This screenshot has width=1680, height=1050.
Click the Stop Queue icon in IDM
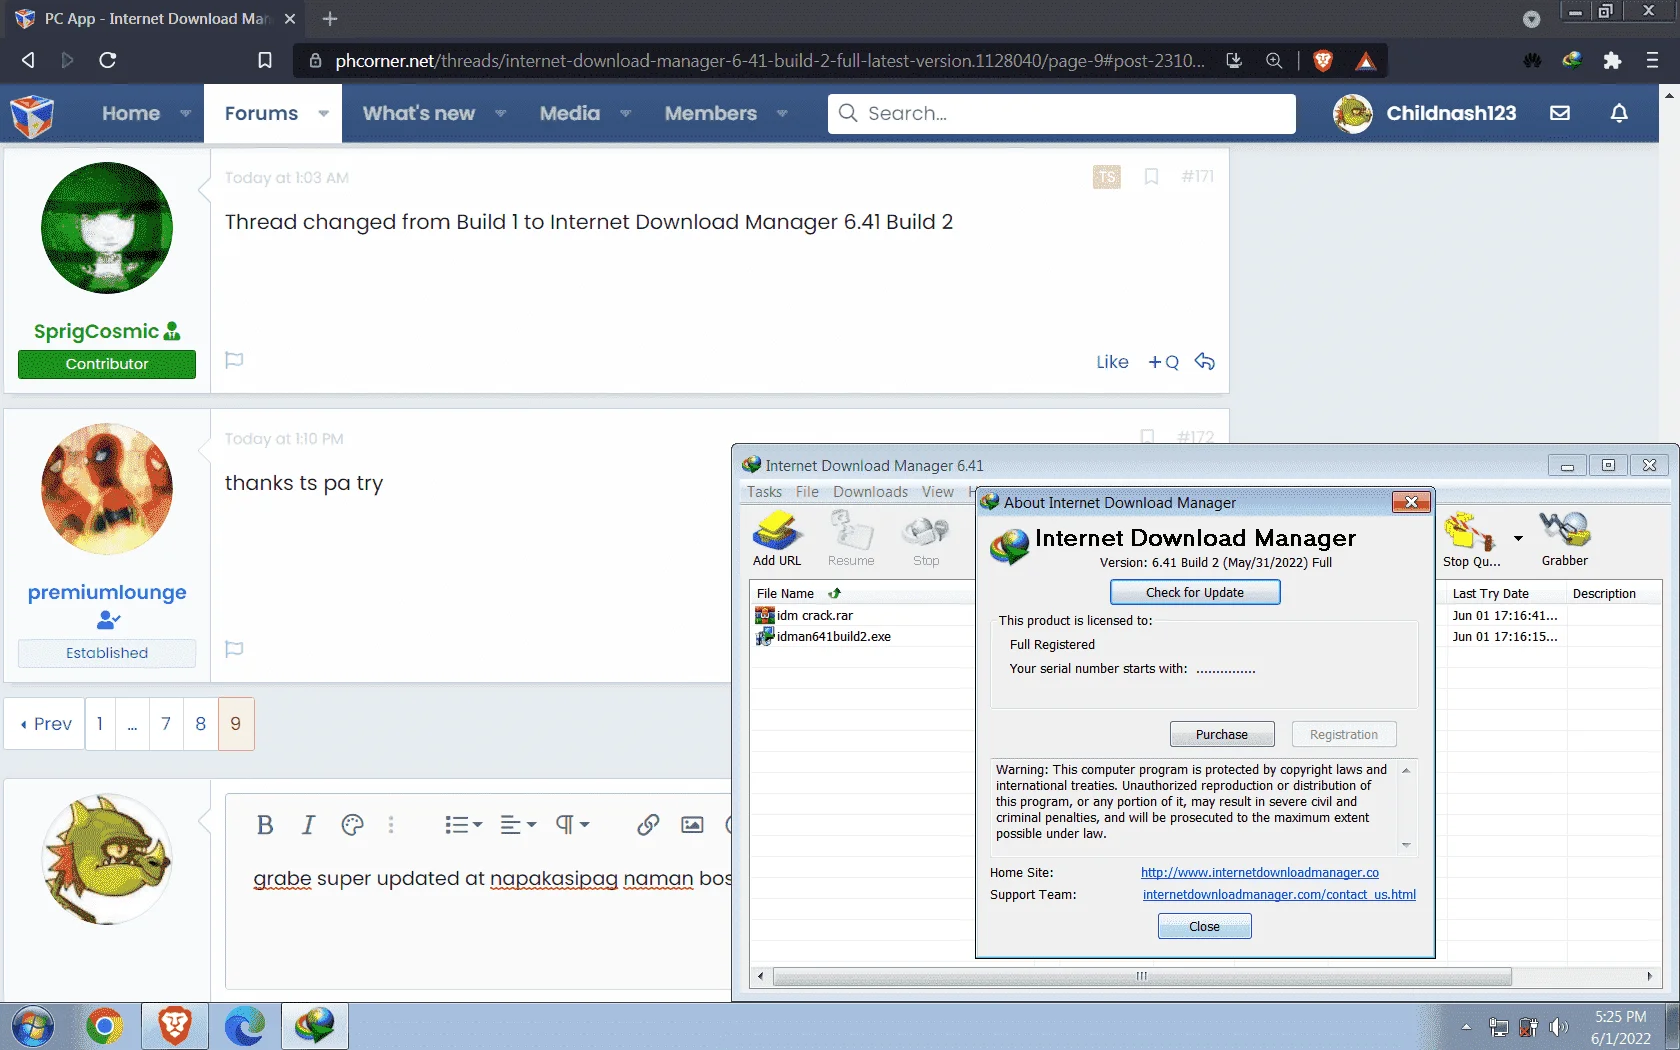(x=1471, y=540)
